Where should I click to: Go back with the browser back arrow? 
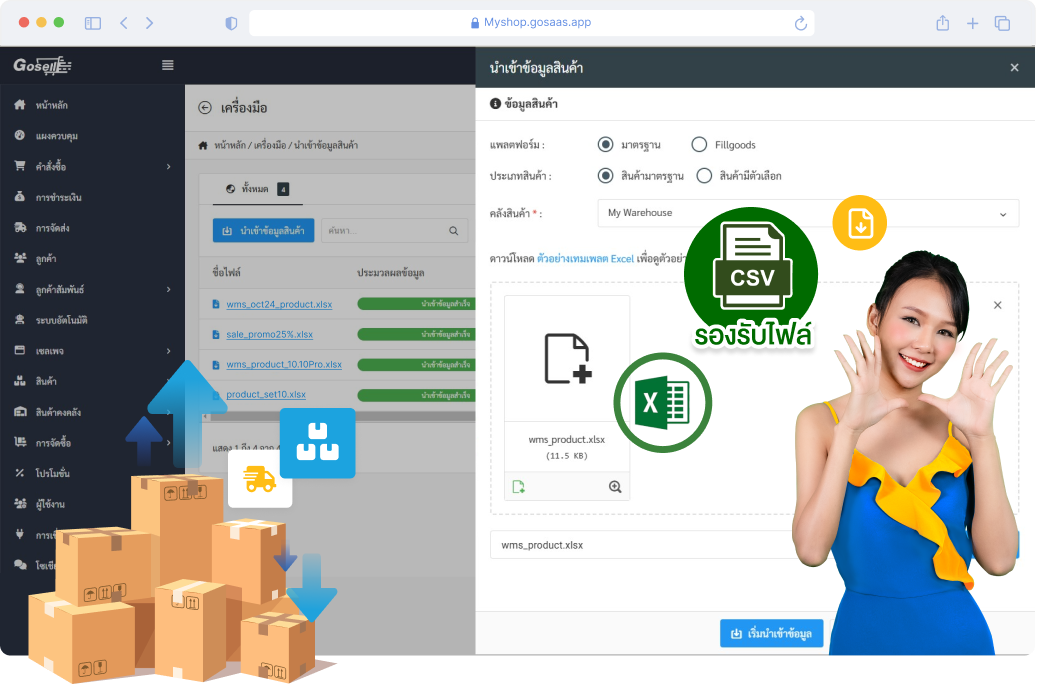tap(124, 23)
